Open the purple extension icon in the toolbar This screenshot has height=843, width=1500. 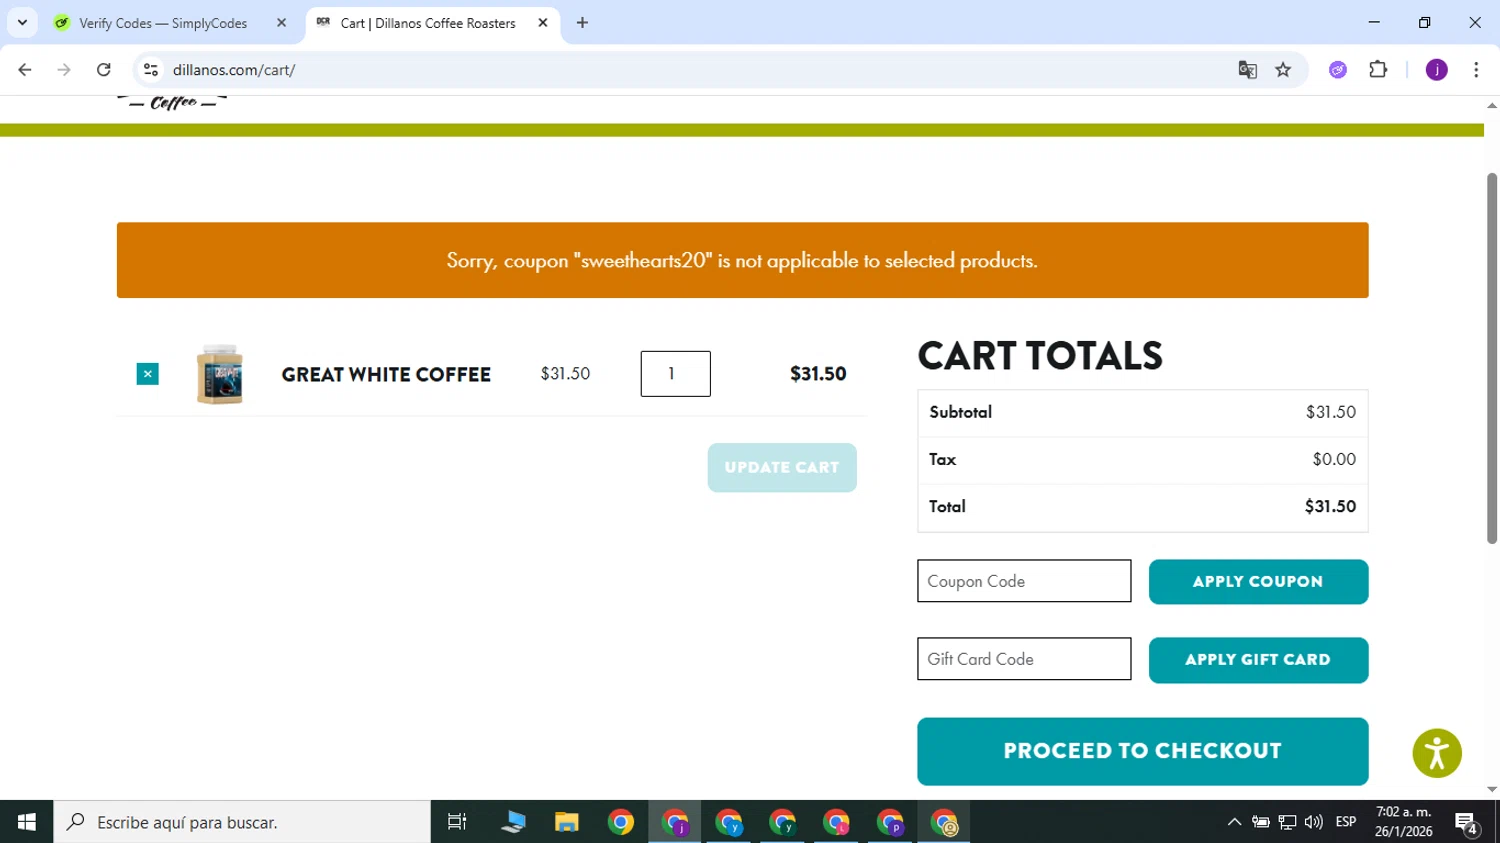pos(1338,70)
